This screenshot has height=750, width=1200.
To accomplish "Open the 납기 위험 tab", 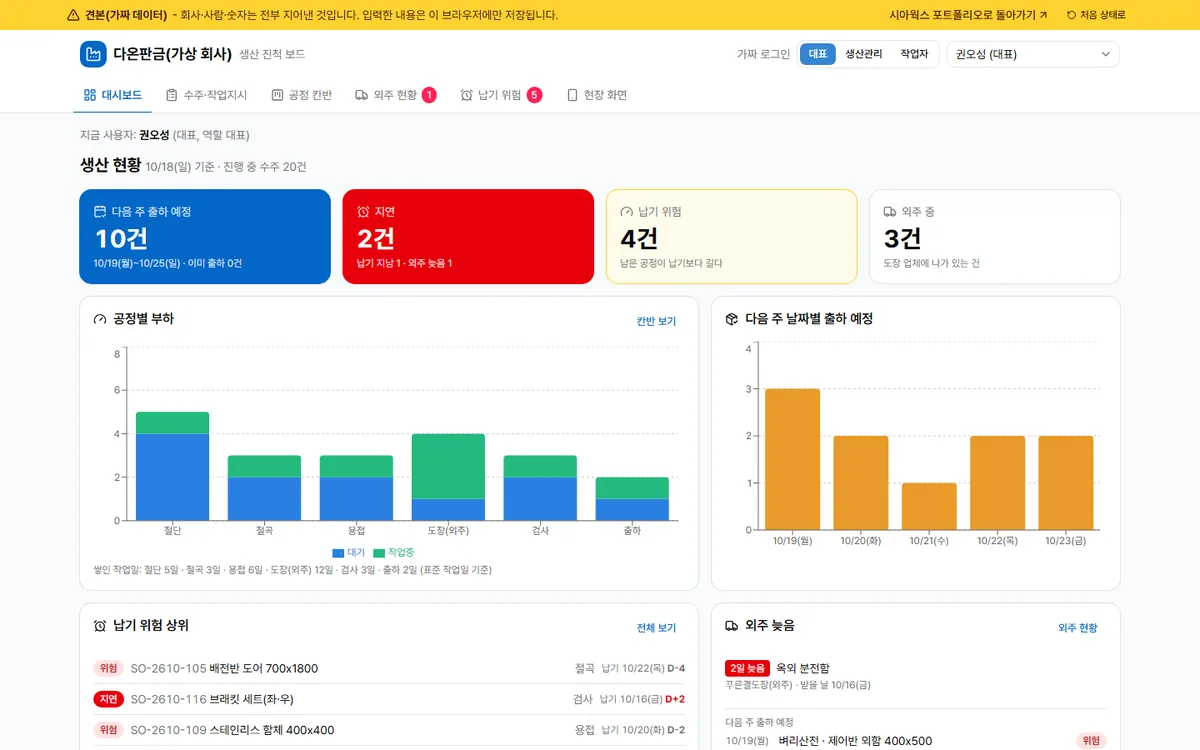I will tap(501, 95).
